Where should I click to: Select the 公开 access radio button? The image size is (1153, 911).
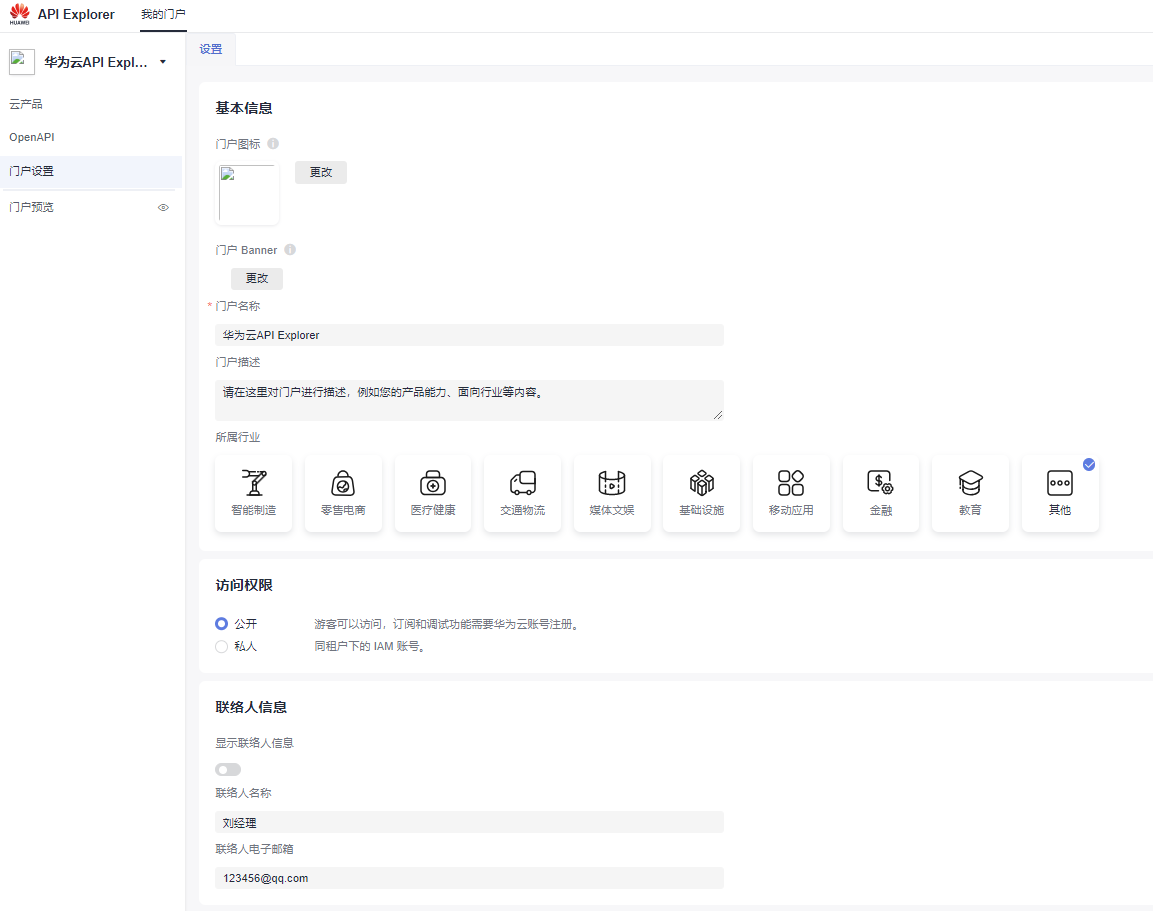click(221, 624)
